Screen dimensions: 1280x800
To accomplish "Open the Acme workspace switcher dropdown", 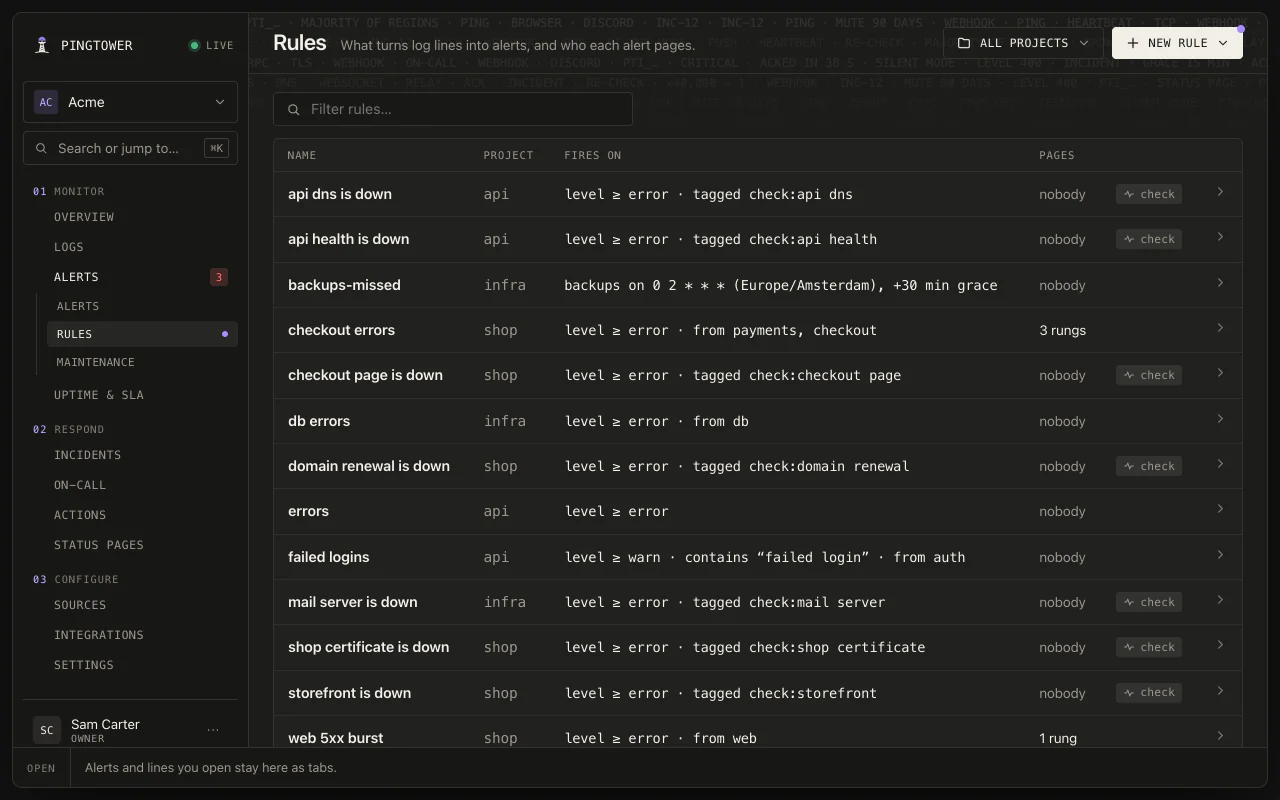I will 130,102.
